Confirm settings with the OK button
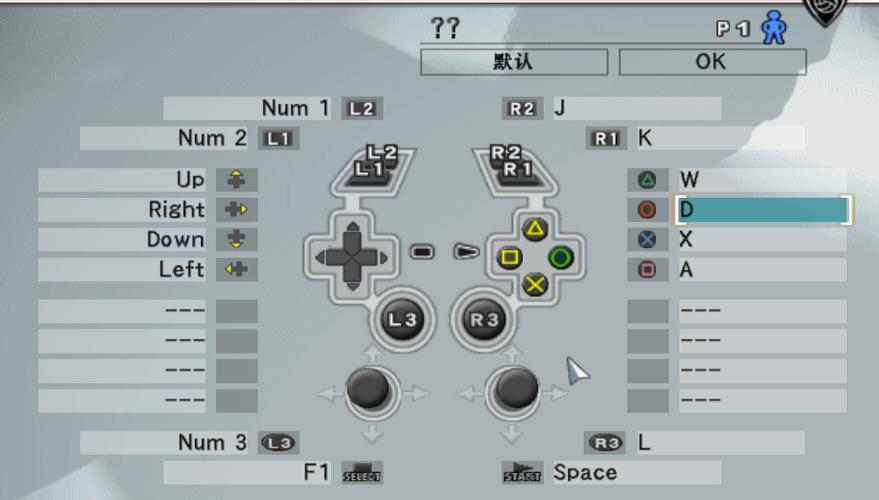 [713, 62]
